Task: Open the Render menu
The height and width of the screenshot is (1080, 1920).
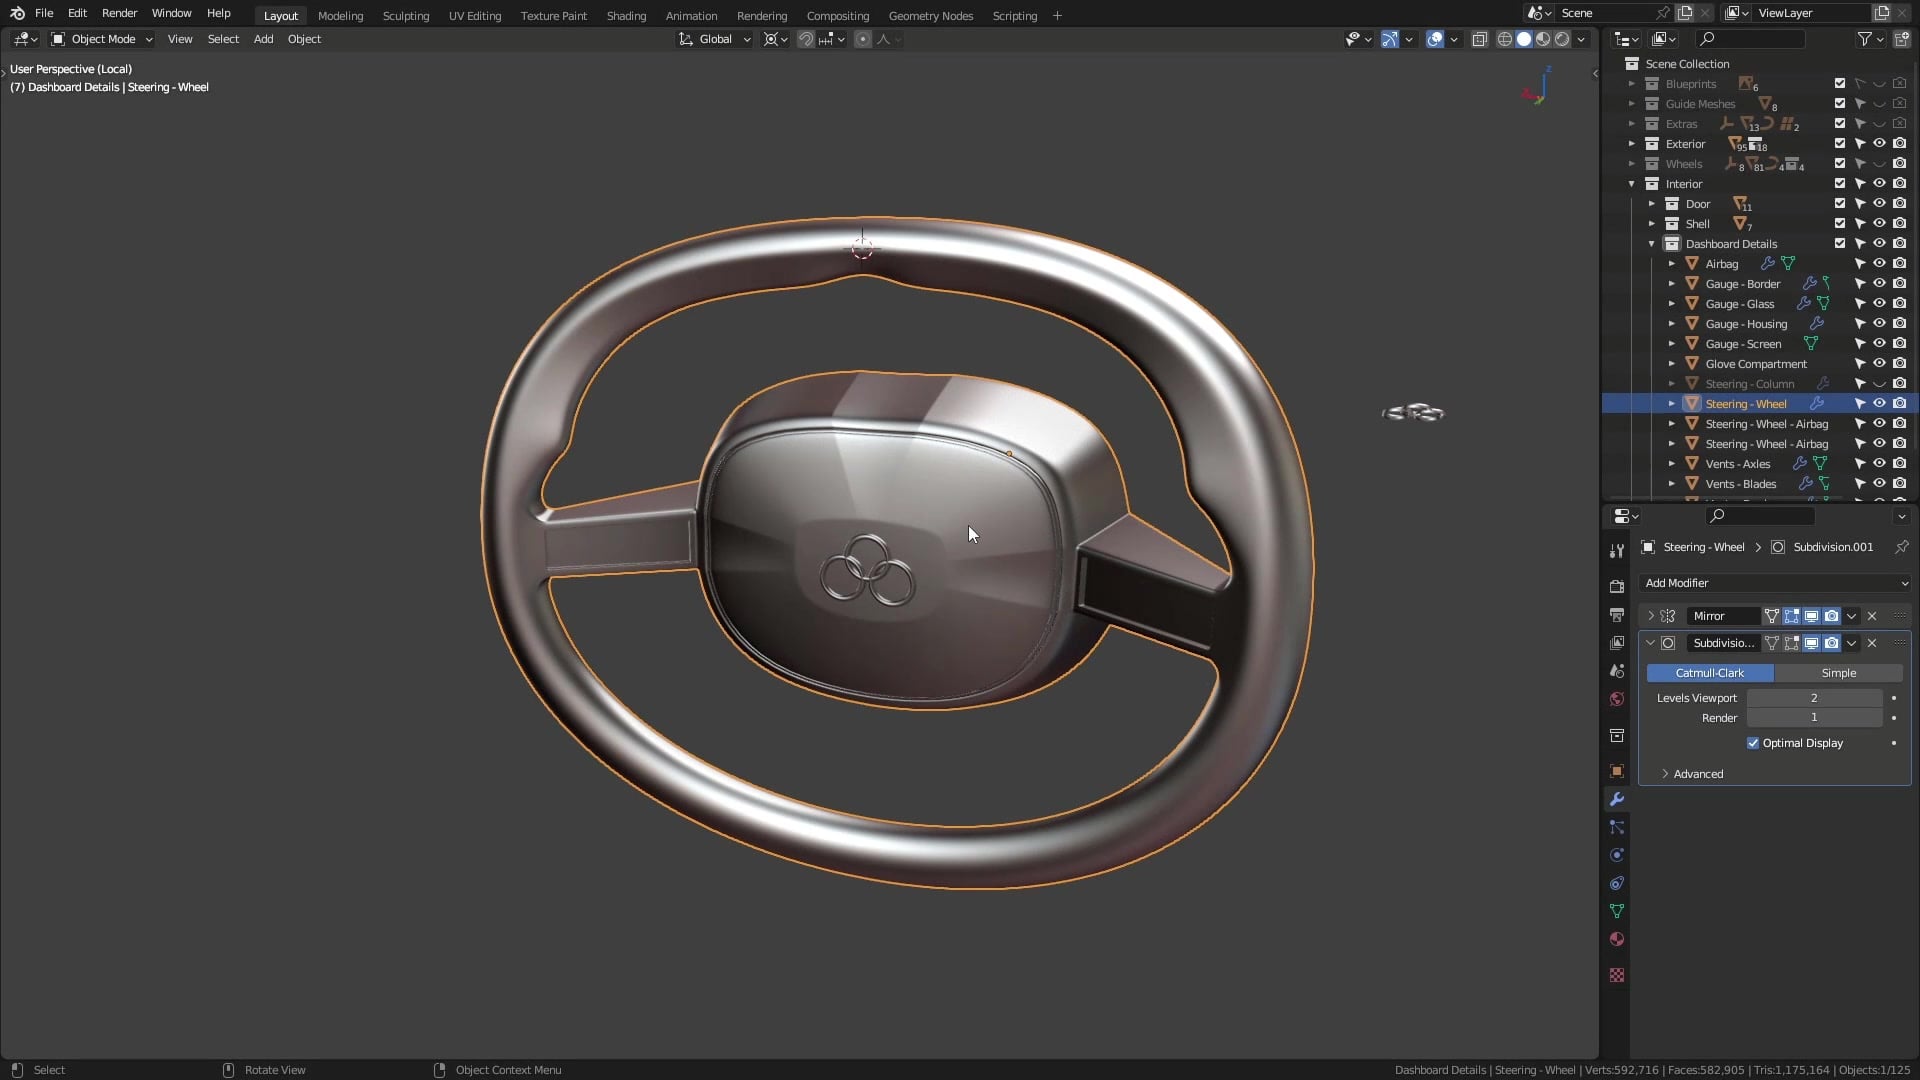Action: point(119,13)
